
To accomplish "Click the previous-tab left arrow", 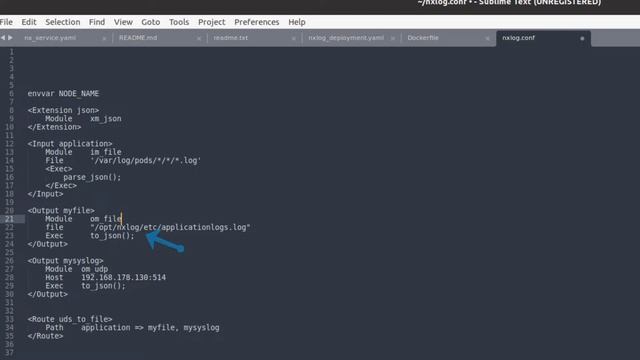I will pos(3,38).
